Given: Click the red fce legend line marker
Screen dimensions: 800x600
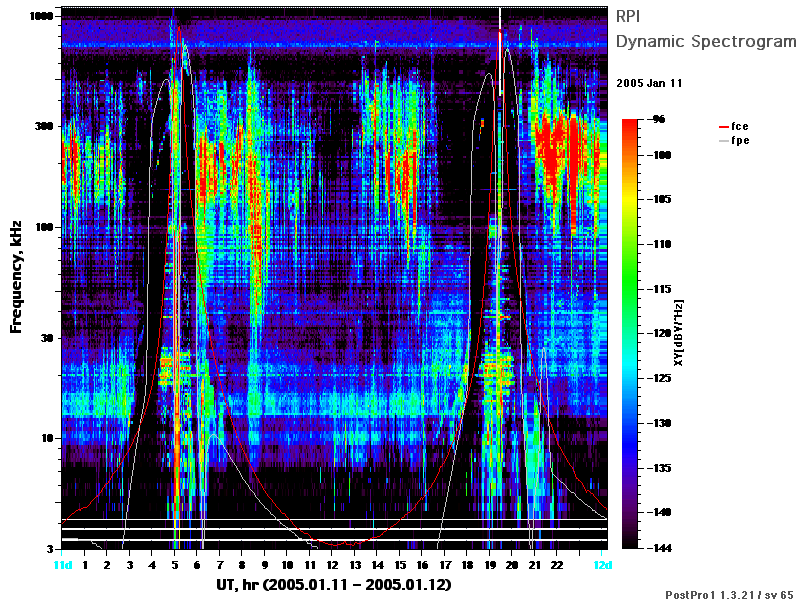Looking at the screenshot, I should coord(723,127).
